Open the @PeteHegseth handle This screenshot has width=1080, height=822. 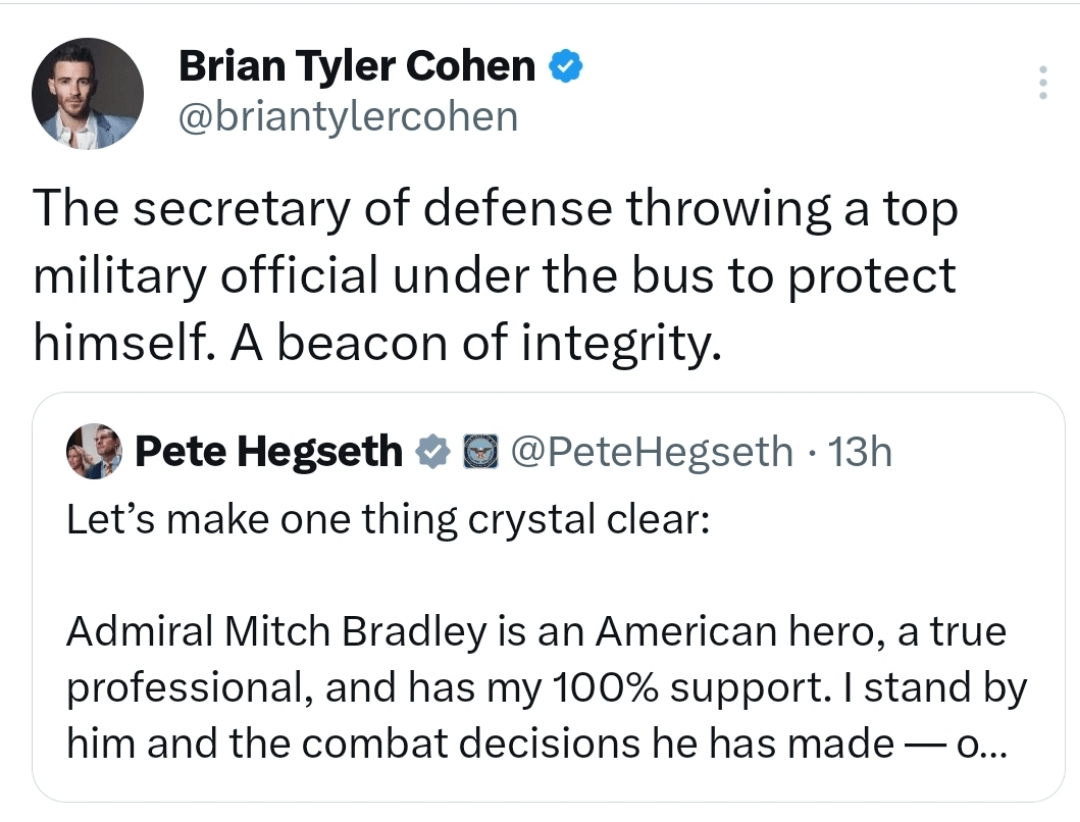point(652,452)
